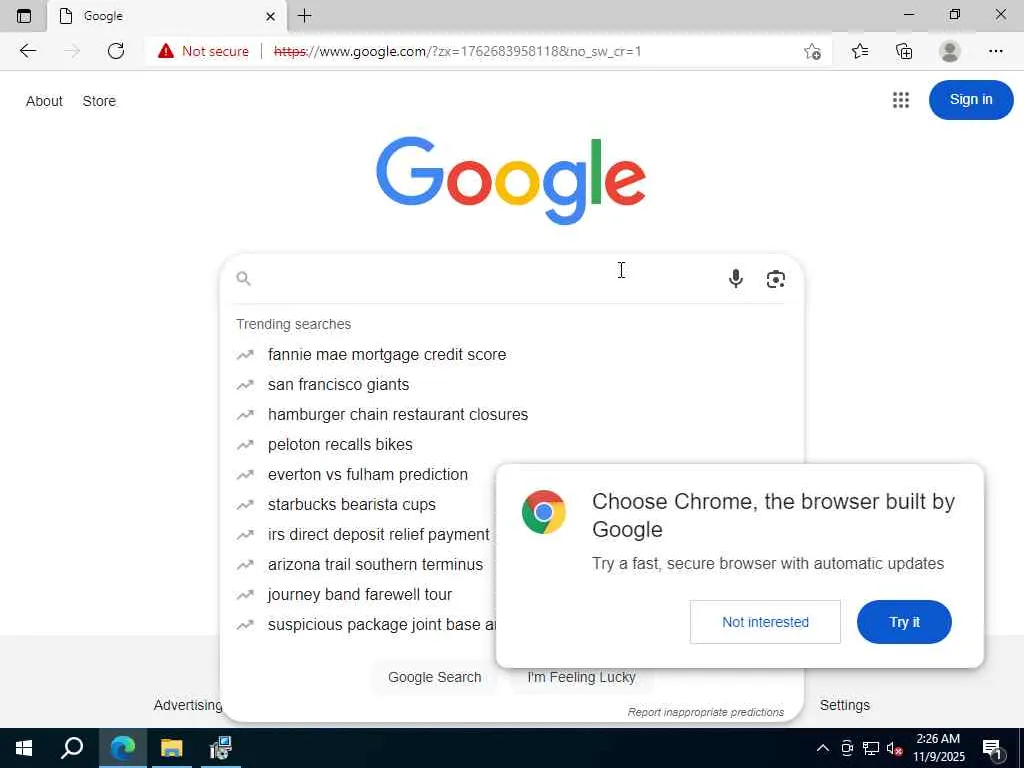Click Try it on Chrome promo
Image resolution: width=1024 pixels, height=768 pixels.
pos(904,622)
